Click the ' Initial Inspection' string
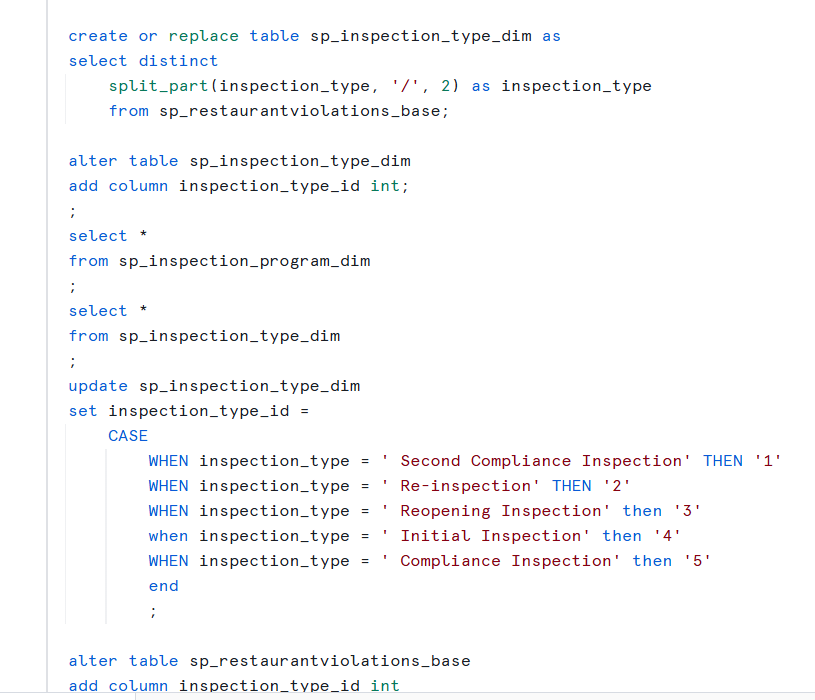This screenshot has height=700, width=815. click(485, 535)
